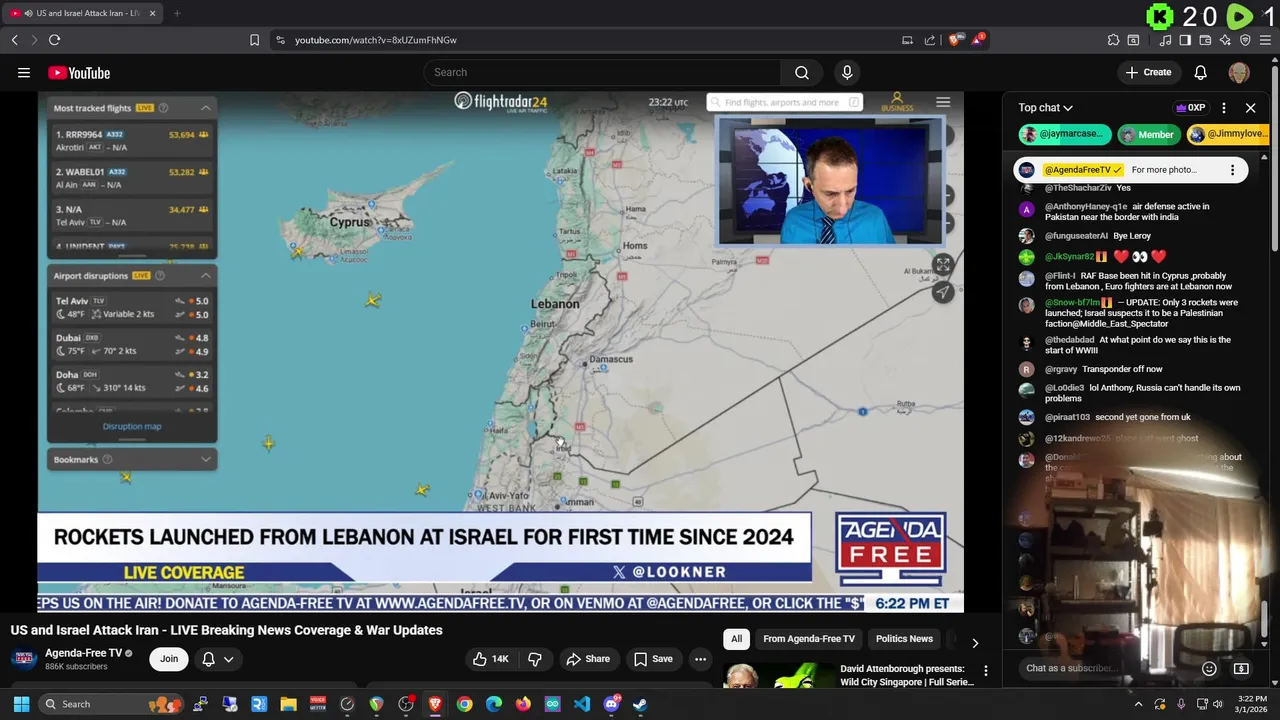Start voice search with the microphone

point(847,72)
